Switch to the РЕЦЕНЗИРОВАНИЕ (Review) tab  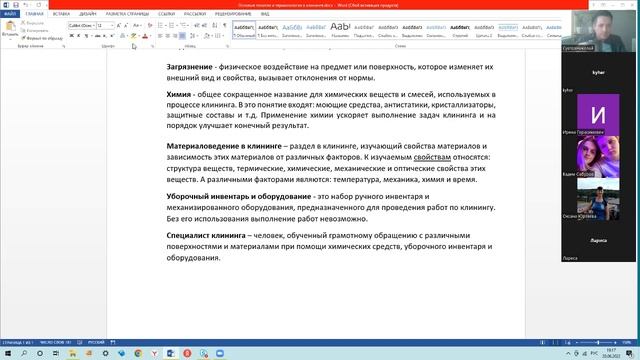coord(233,14)
